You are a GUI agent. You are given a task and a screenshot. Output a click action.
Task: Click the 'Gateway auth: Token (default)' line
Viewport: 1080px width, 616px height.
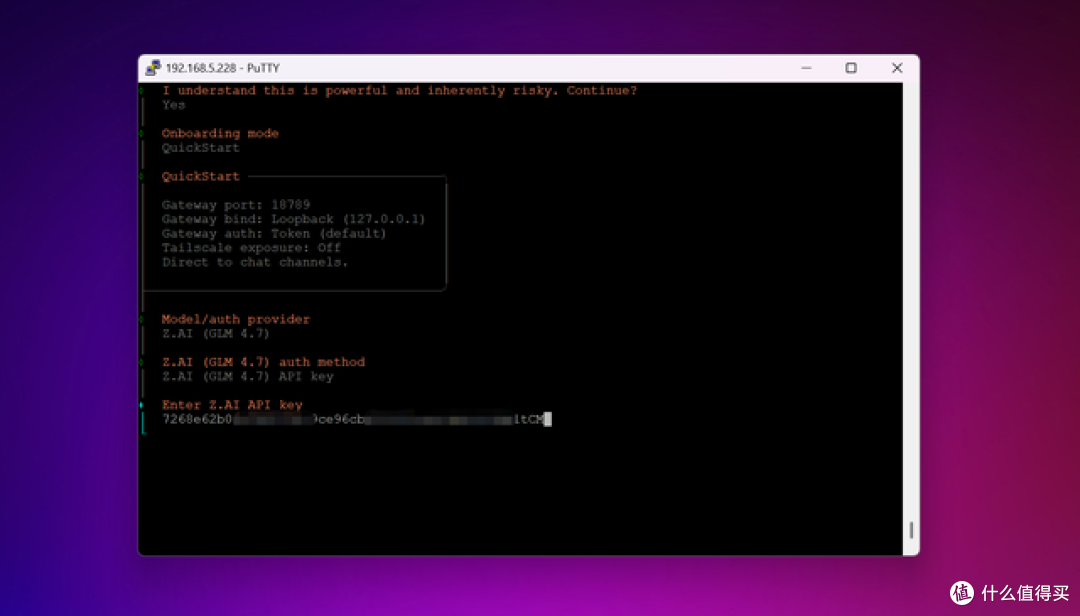click(274, 234)
